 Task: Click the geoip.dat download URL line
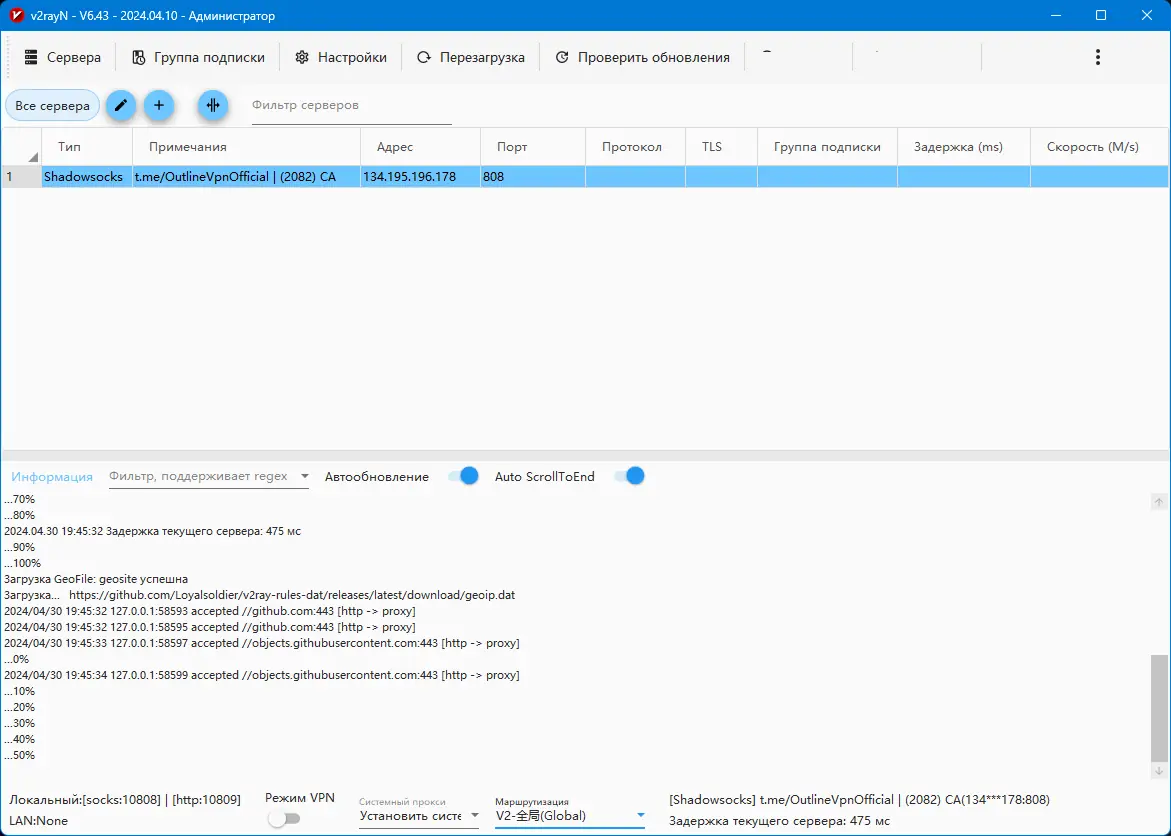click(259, 595)
